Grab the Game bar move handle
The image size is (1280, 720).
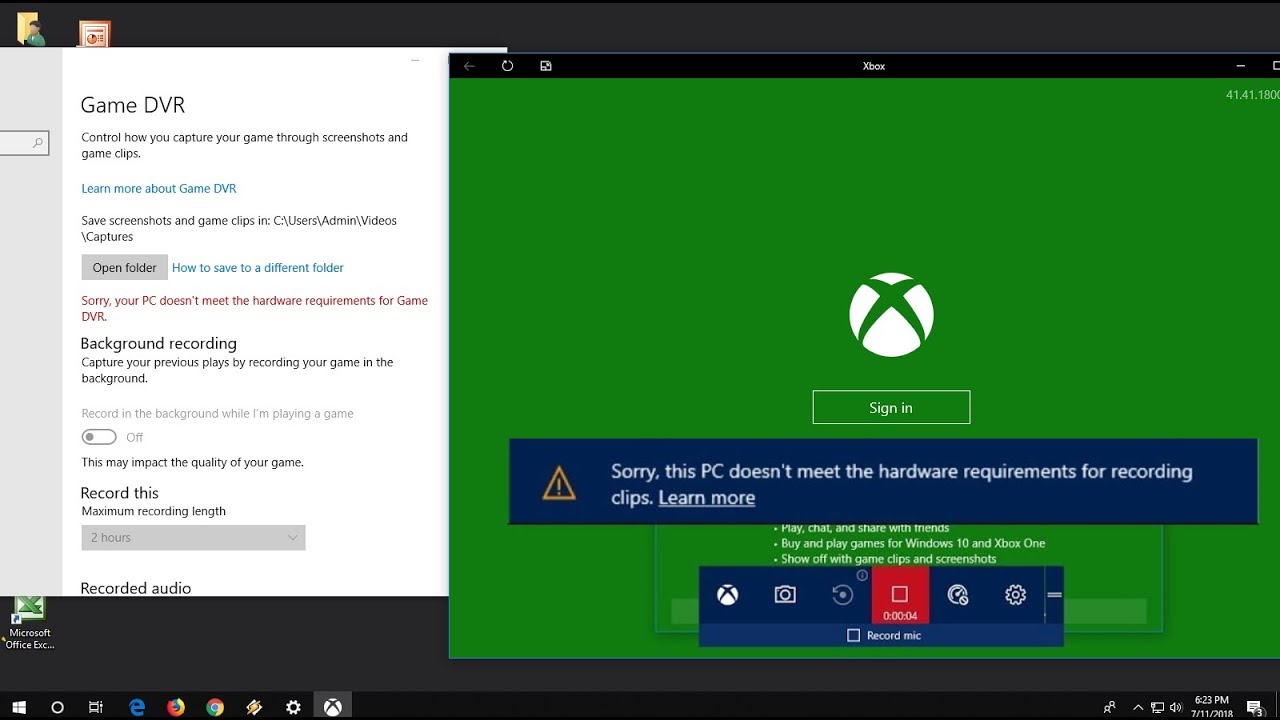[1054, 595]
